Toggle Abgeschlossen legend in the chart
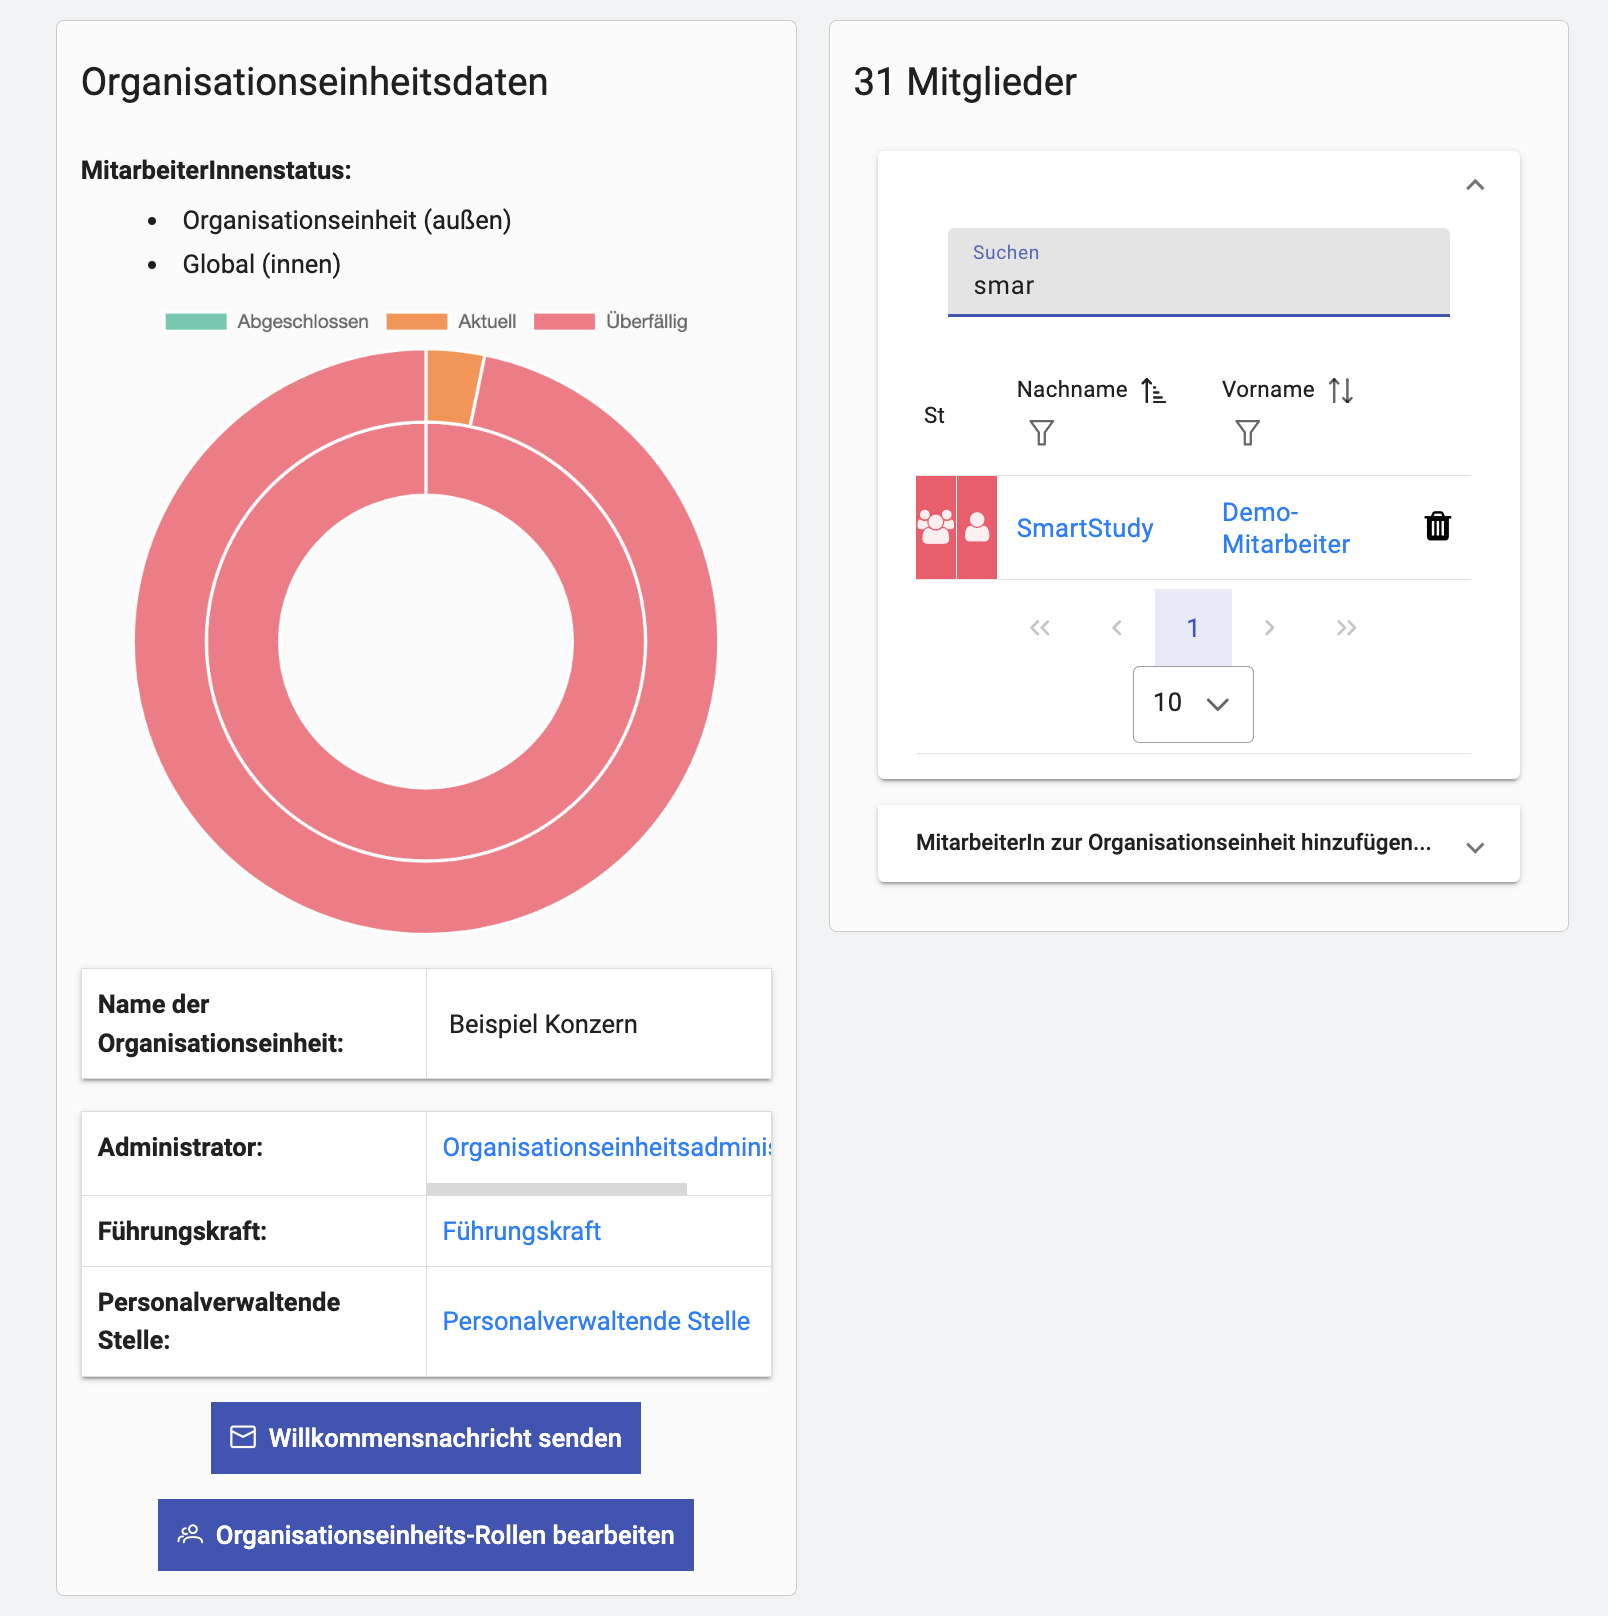 click(x=267, y=322)
